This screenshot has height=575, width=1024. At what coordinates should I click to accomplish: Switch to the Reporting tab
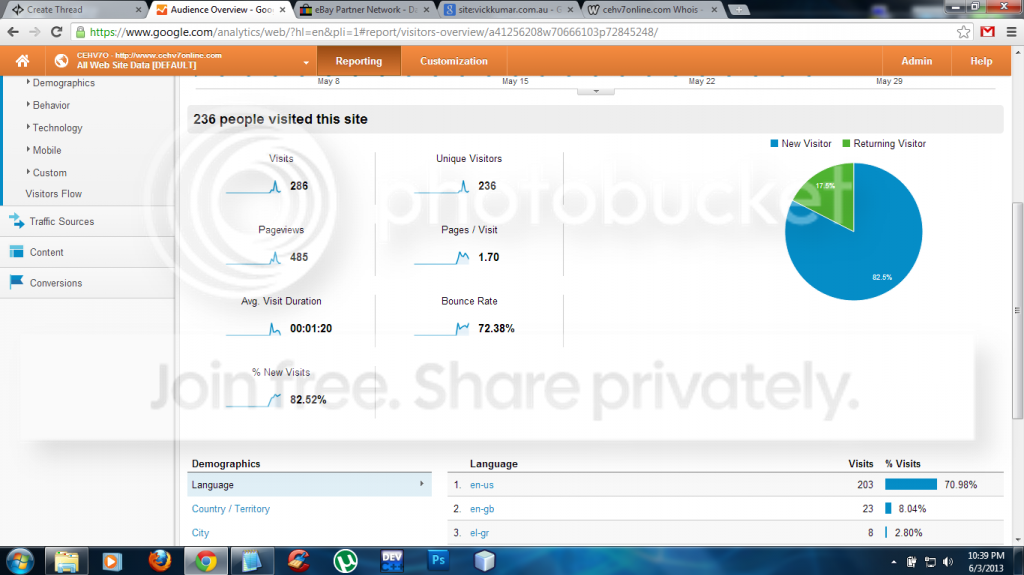coord(359,61)
